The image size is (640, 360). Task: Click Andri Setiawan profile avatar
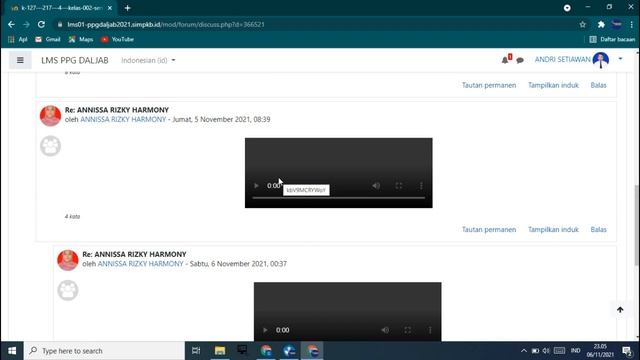pos(600,60)
